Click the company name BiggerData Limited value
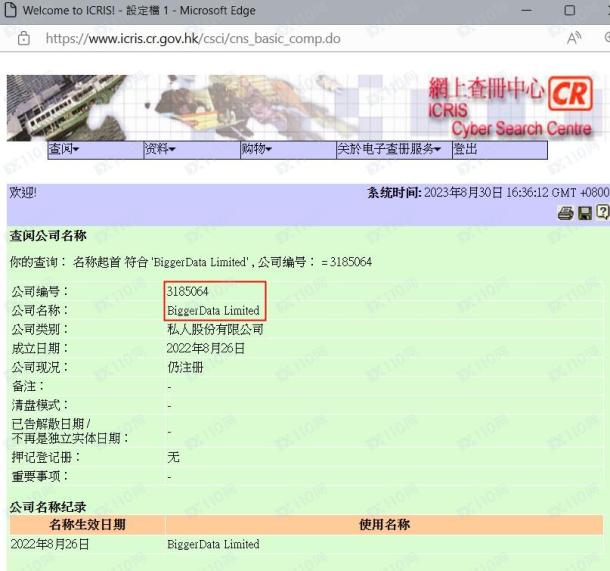Viewport: 610px width, 571px height. (213, 310)
